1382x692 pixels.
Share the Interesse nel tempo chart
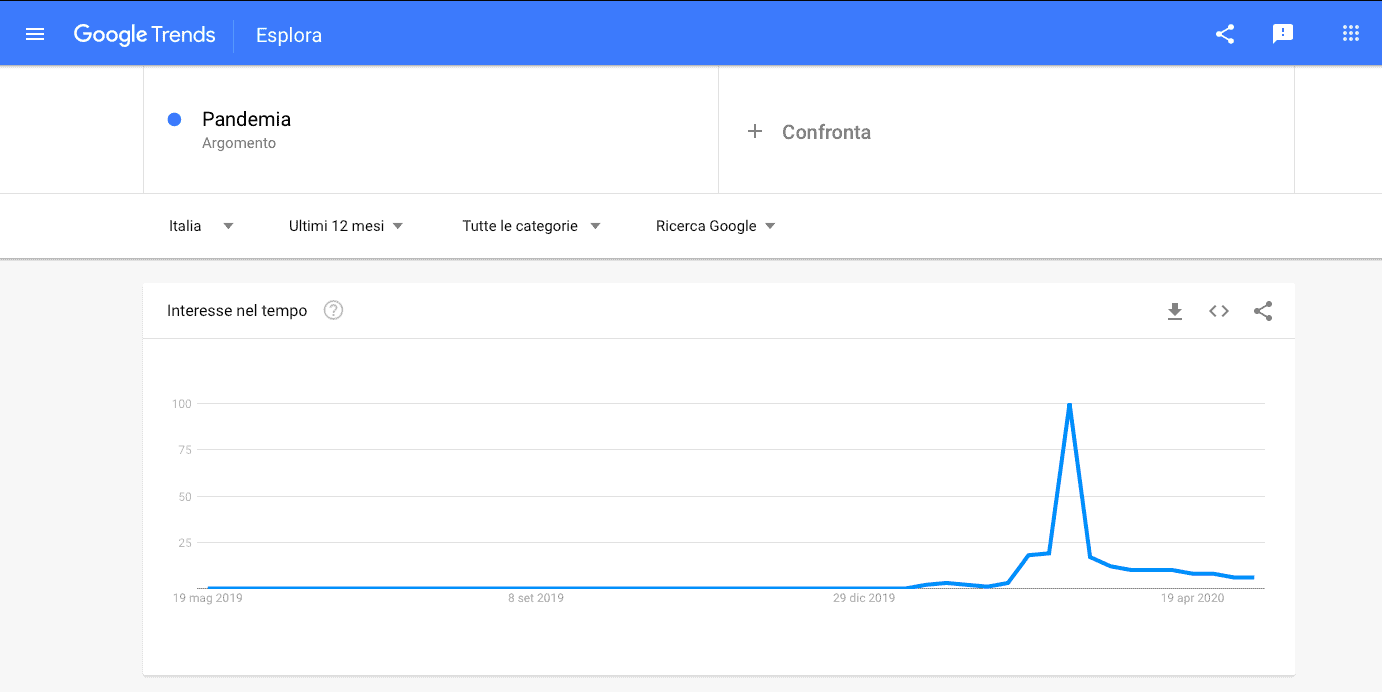tap(1263, 311)
